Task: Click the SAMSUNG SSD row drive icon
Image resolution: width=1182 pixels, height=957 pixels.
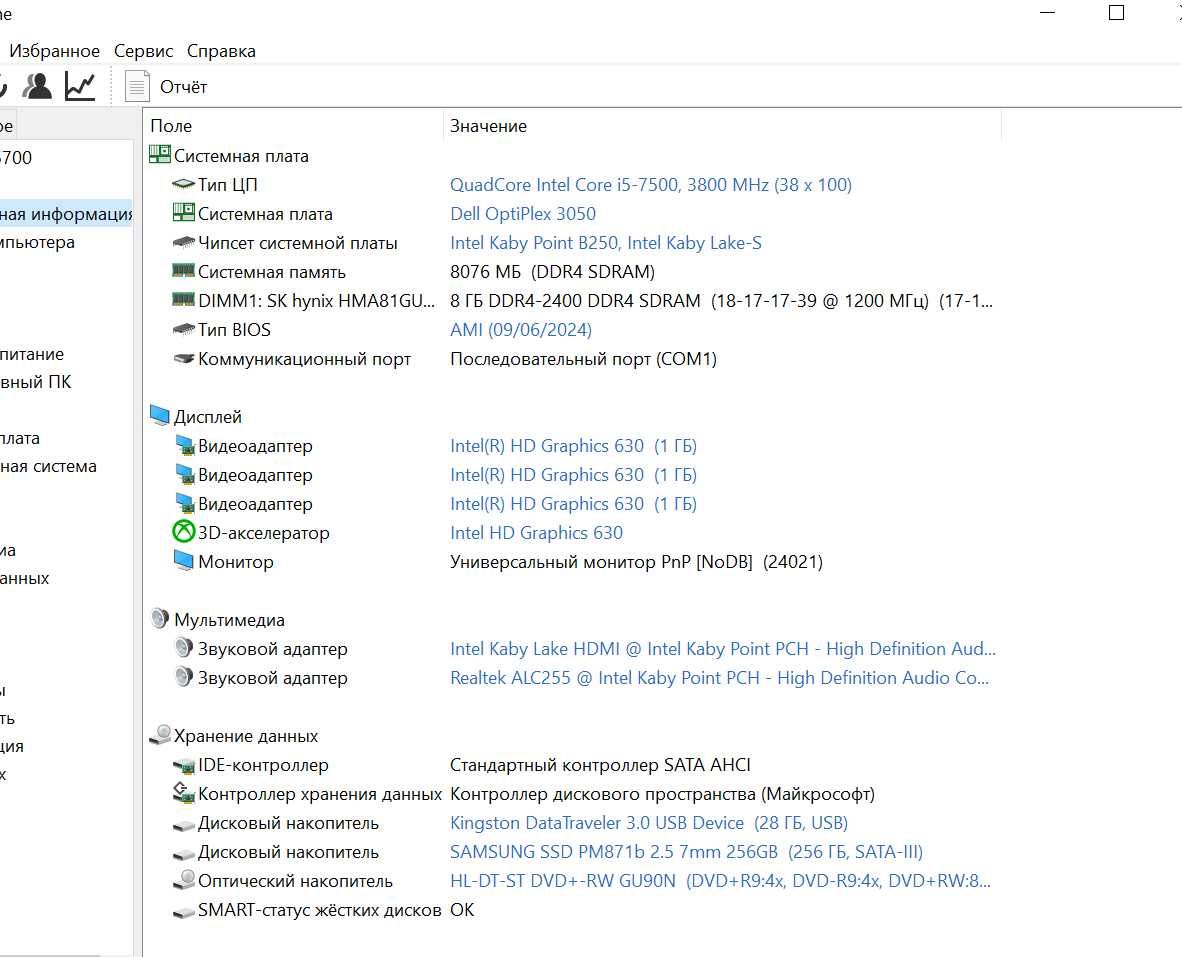Action: 183,855
